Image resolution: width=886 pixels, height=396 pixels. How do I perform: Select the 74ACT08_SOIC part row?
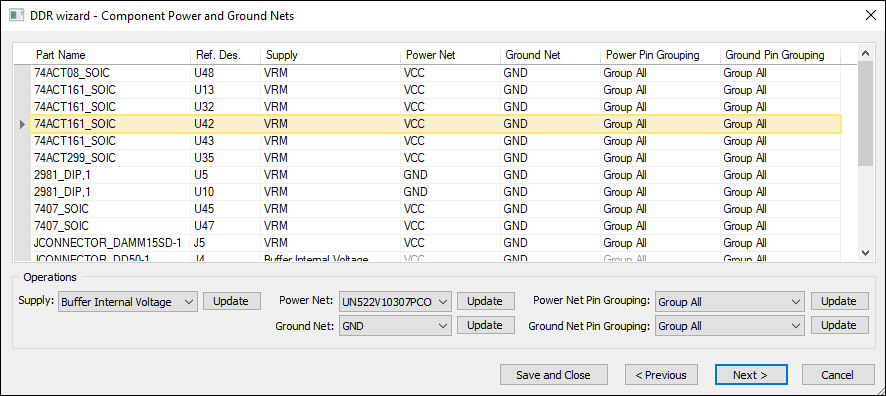[x=435, y=73]
